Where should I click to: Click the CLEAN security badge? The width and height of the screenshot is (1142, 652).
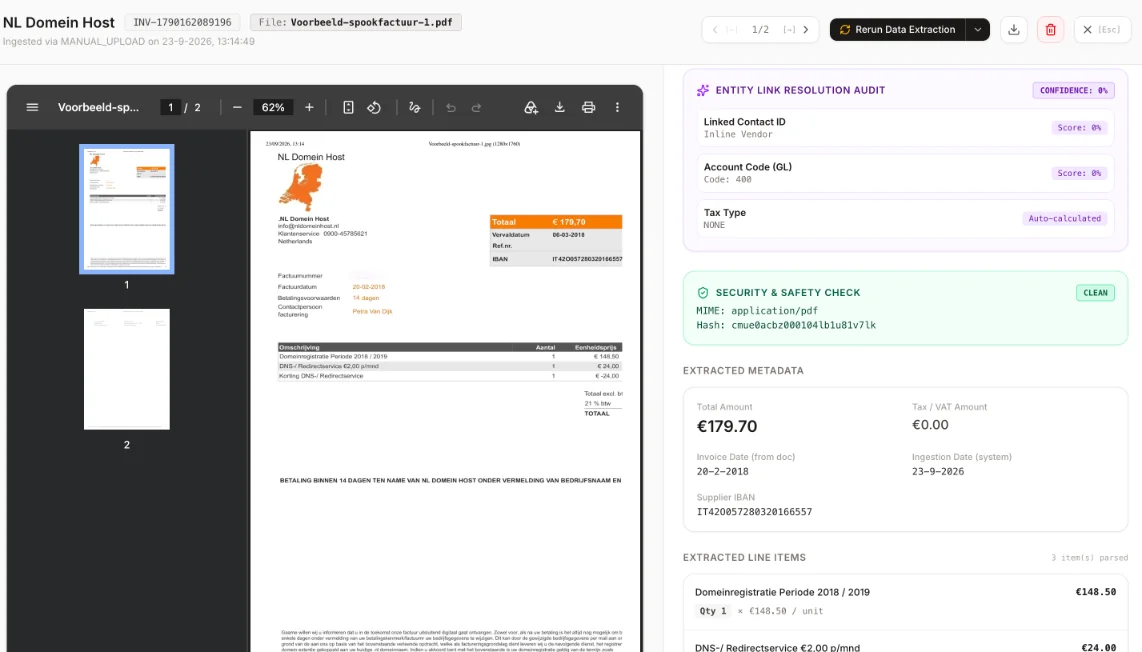pyautogui.click(x=1095, y=293)
